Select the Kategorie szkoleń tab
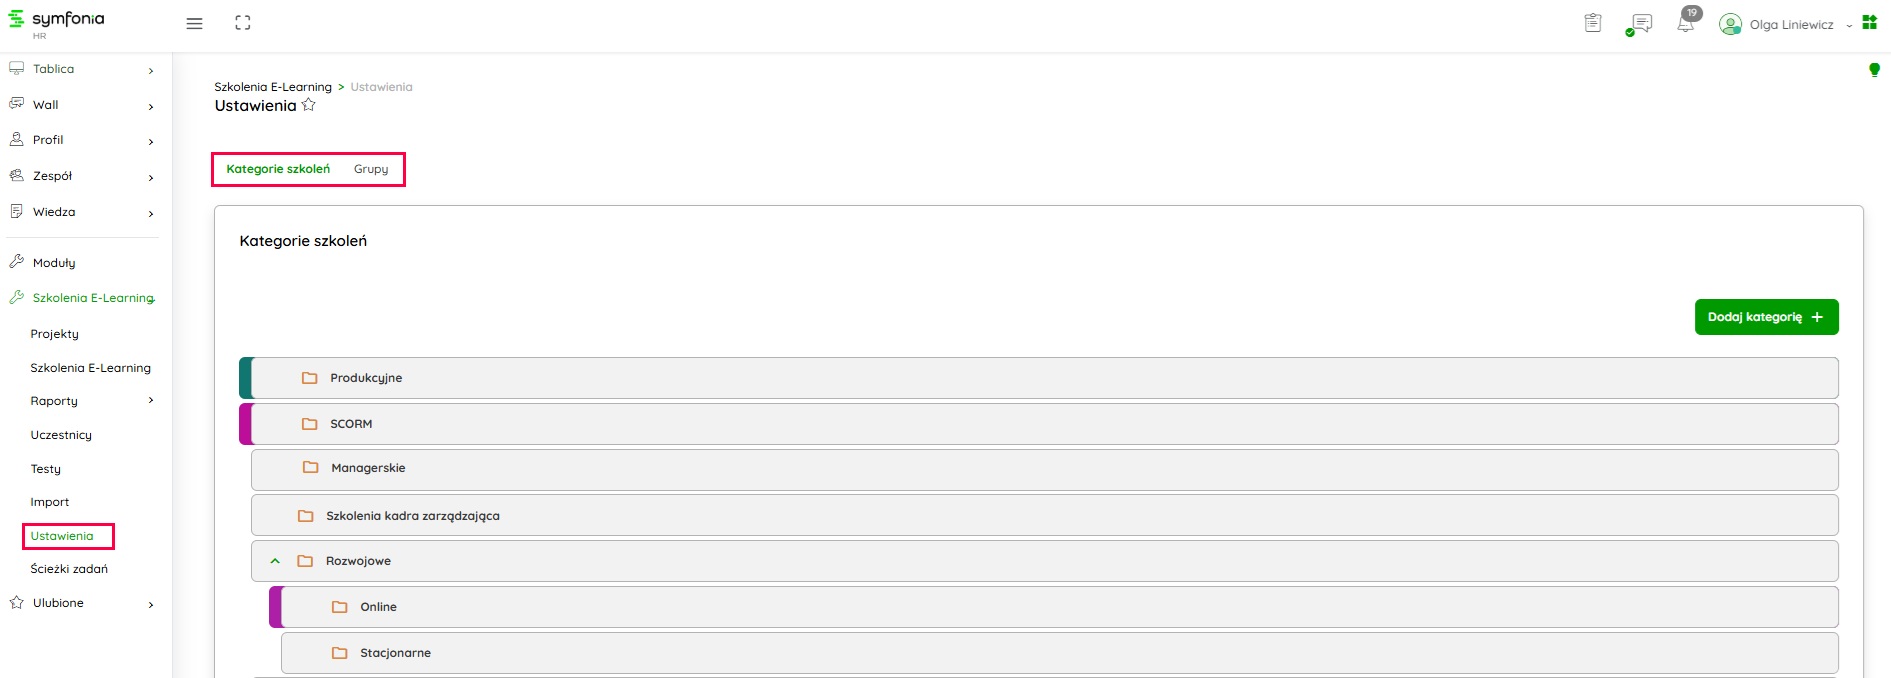Viewport: 1891px width, 678px height. click(x=278, y=169)
